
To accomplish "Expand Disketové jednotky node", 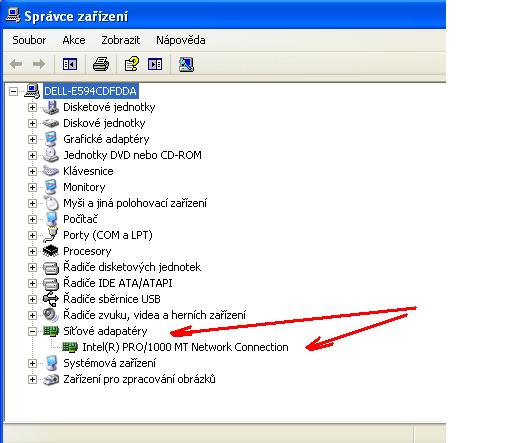I will (x=32, y=107).
